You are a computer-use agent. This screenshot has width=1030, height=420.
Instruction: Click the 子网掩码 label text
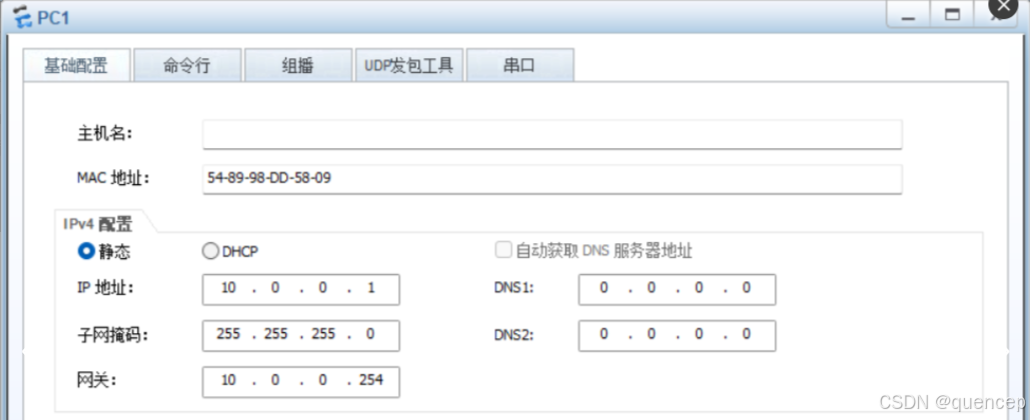[x=113, y=335]
